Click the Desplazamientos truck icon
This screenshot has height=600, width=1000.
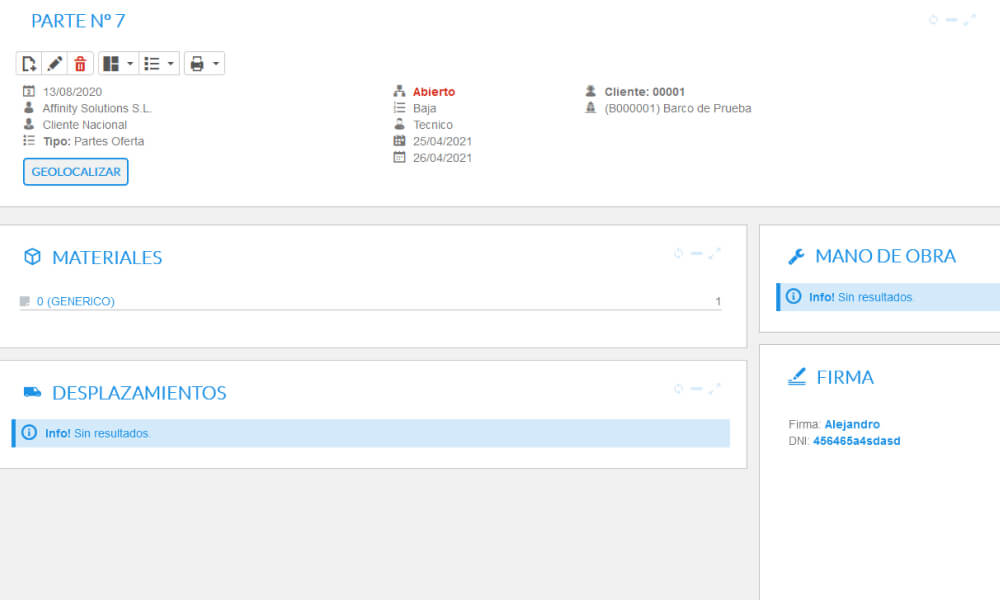point(32,392)
